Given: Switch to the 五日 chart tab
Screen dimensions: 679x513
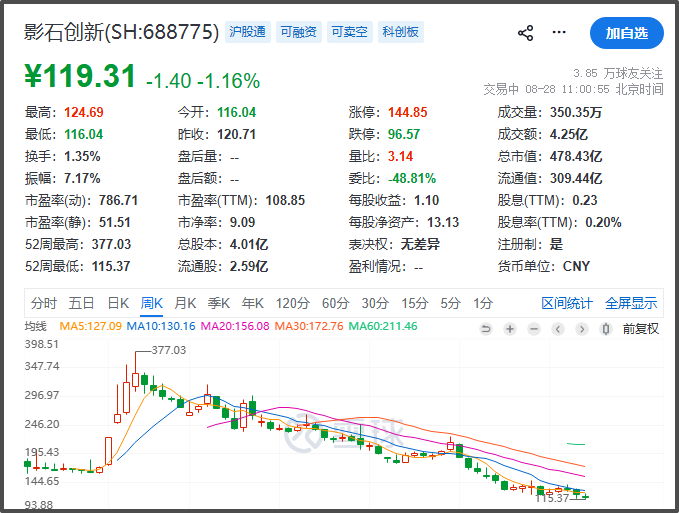Looking at the screenshot, I should 81,303.
